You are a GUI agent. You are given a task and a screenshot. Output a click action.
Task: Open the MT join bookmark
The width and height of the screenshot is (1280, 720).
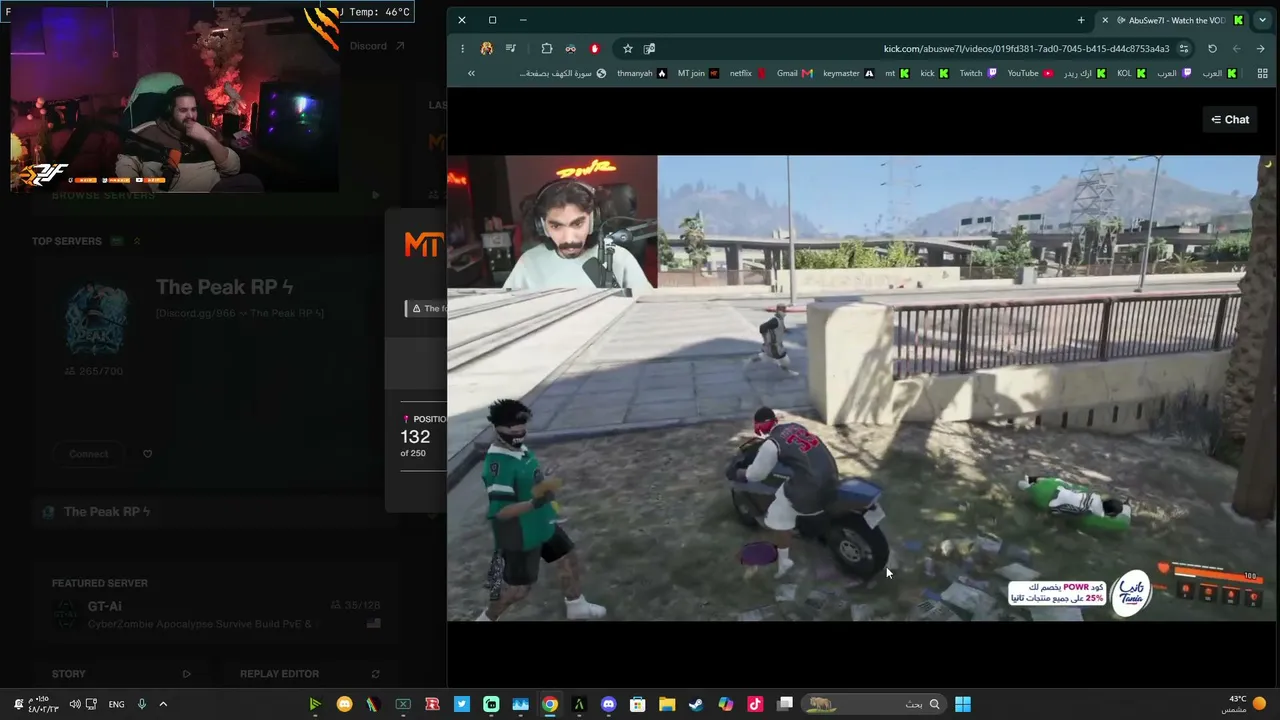click(698, 73)
